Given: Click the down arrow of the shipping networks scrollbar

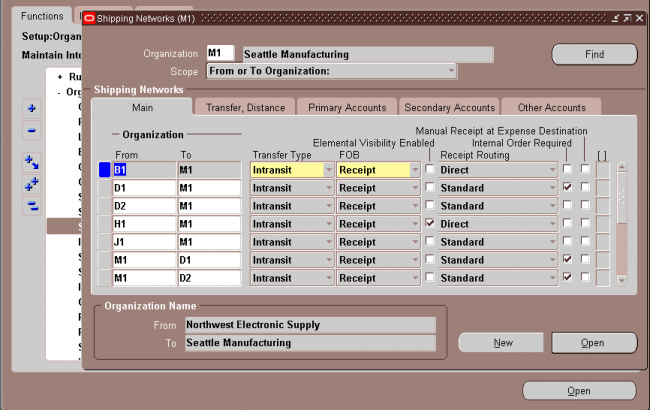Looking at the screenshot, I should tap(621, 280).
